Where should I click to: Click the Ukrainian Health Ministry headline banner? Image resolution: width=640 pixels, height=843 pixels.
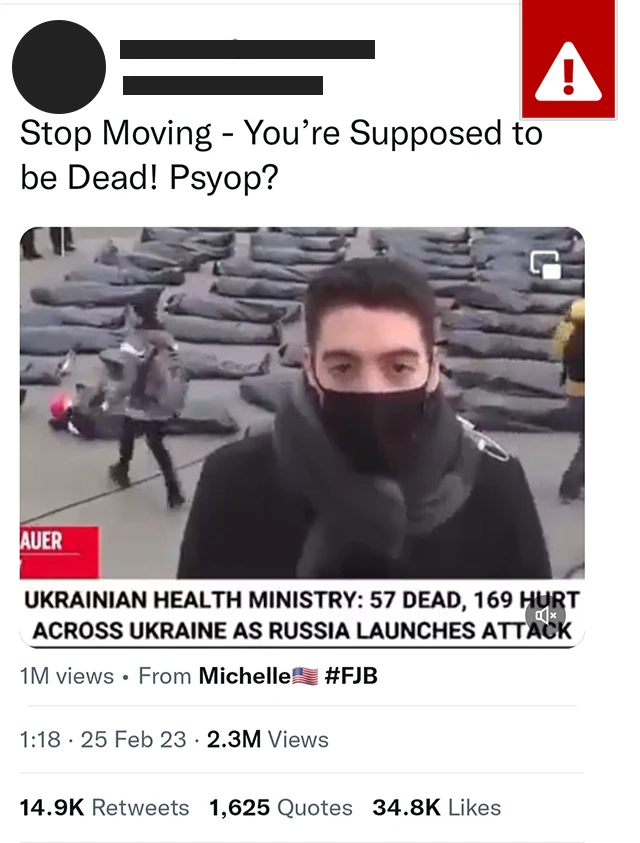click(302, 614)
